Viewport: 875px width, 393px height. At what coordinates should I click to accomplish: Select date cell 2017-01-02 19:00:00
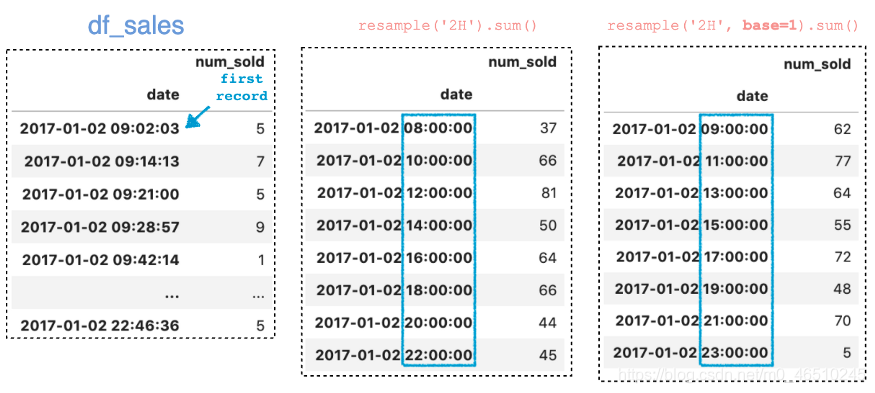click(692, 289)
